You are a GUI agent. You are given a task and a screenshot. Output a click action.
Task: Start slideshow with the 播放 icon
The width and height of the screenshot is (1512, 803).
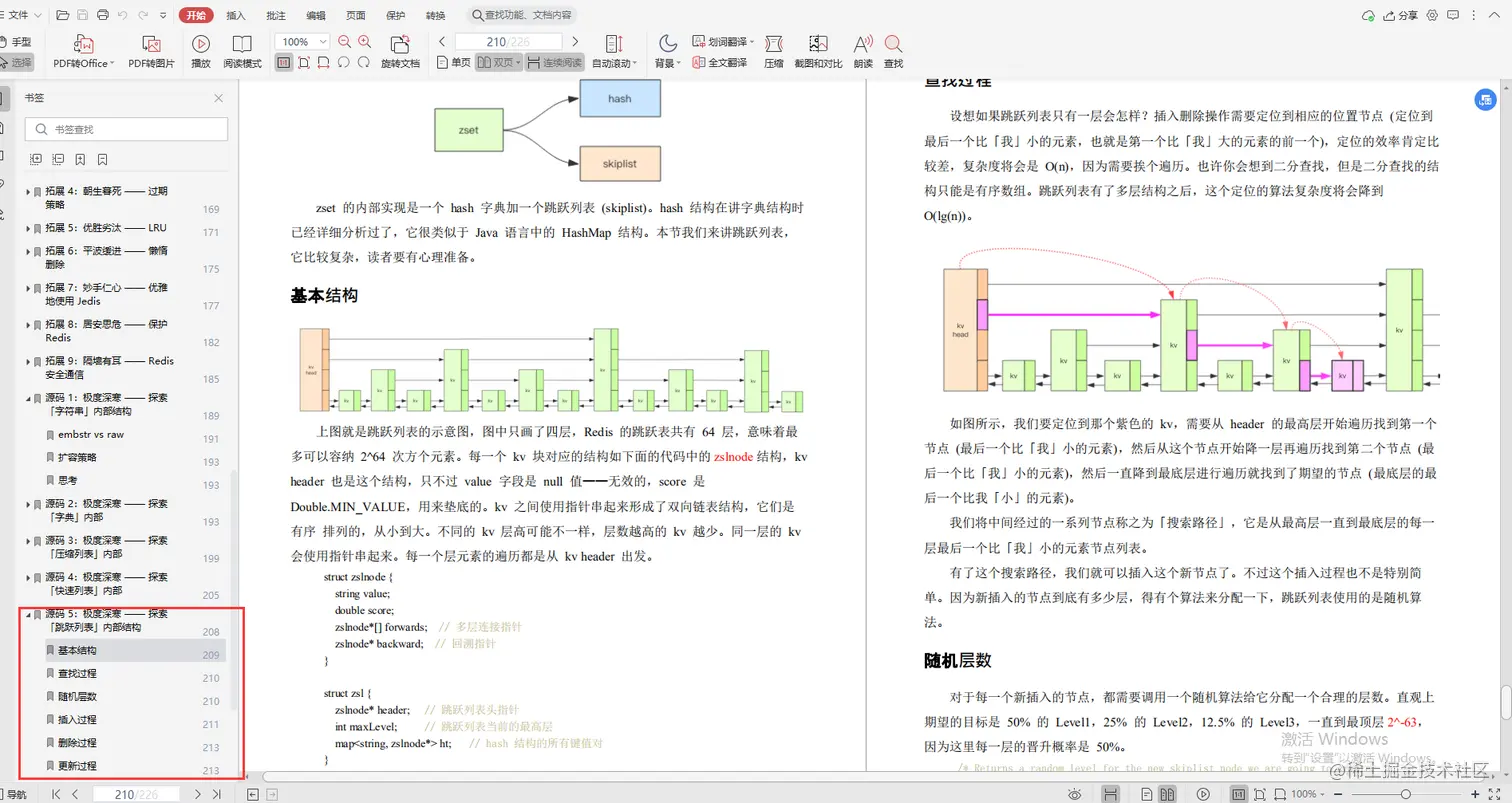[201, 44]
